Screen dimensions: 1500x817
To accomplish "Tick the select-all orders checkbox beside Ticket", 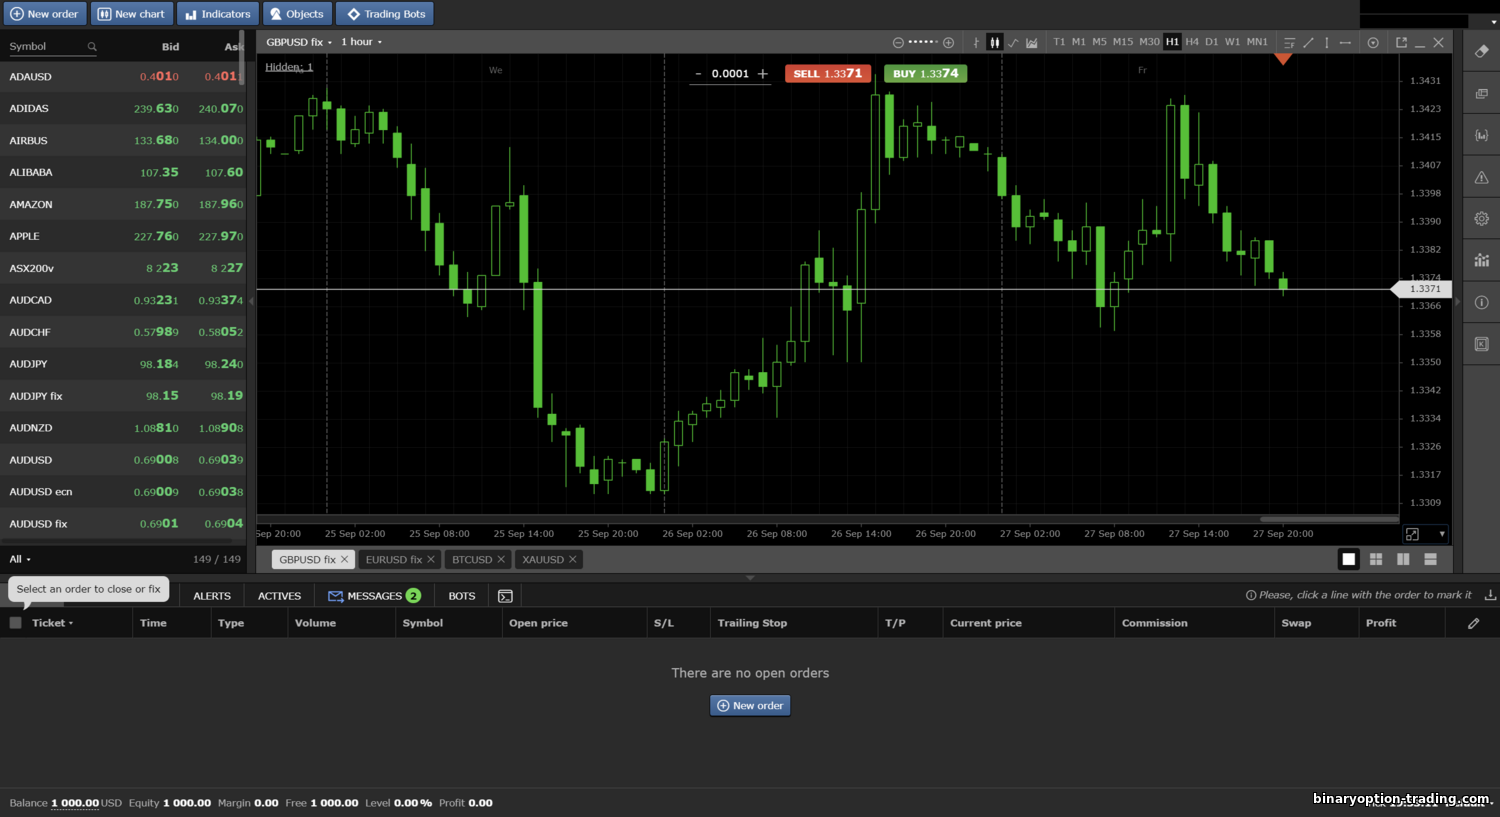I will point(16,623).
